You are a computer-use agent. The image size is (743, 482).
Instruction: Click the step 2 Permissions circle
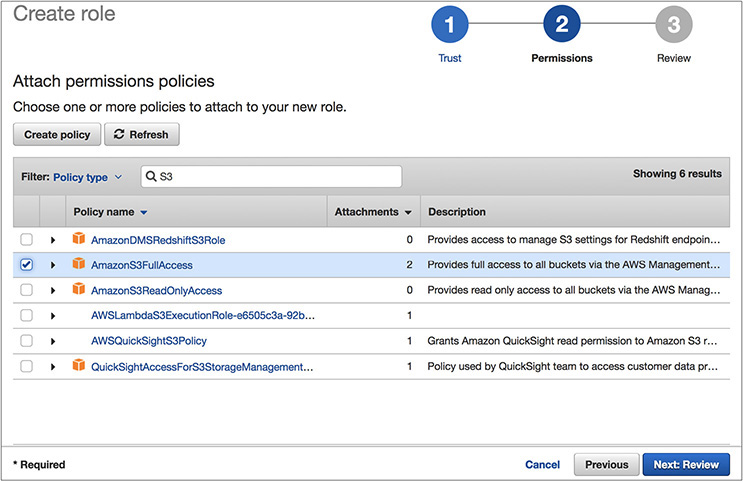[x=561, y=26]
